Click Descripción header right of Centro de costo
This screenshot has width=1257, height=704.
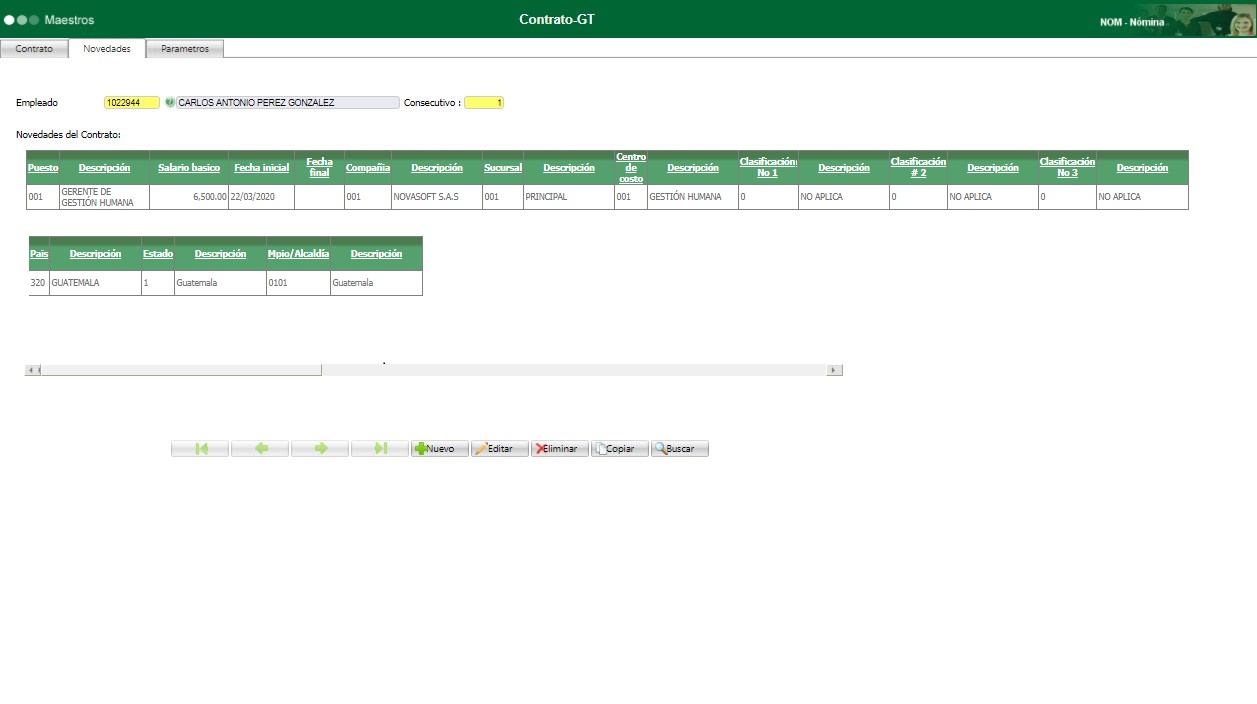coord(693,168)
